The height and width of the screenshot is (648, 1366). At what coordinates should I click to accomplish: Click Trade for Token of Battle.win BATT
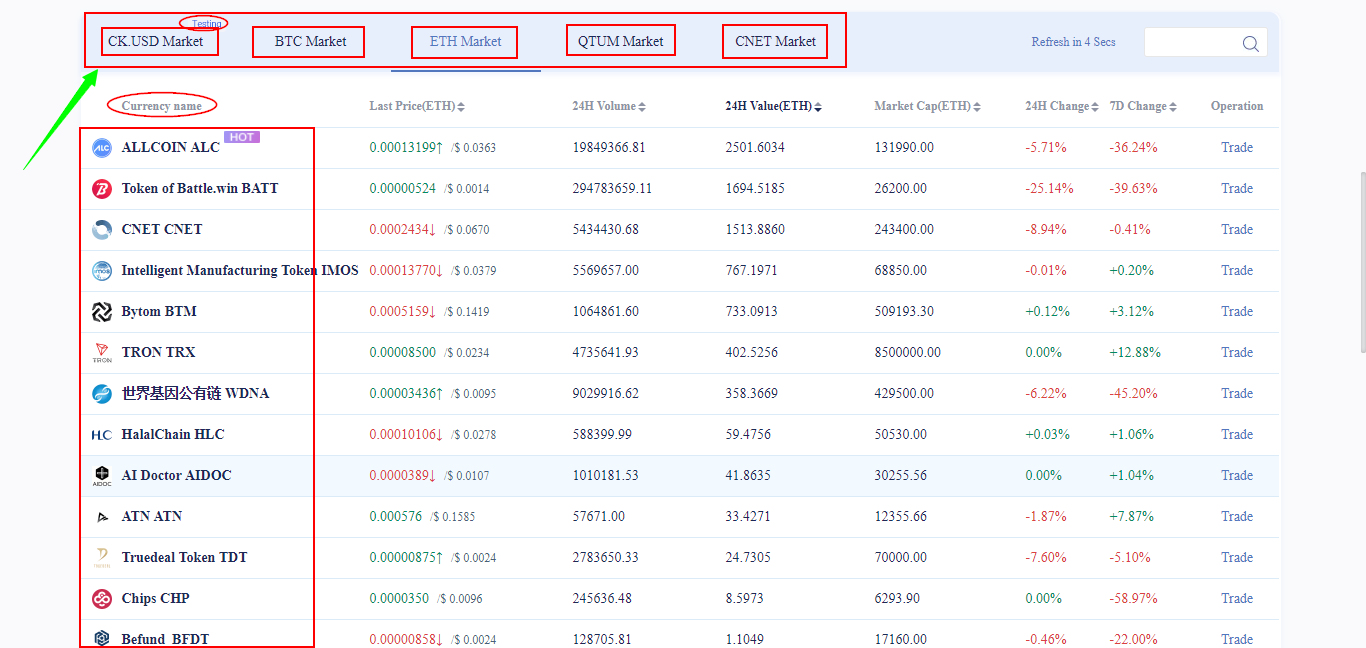1237,188
